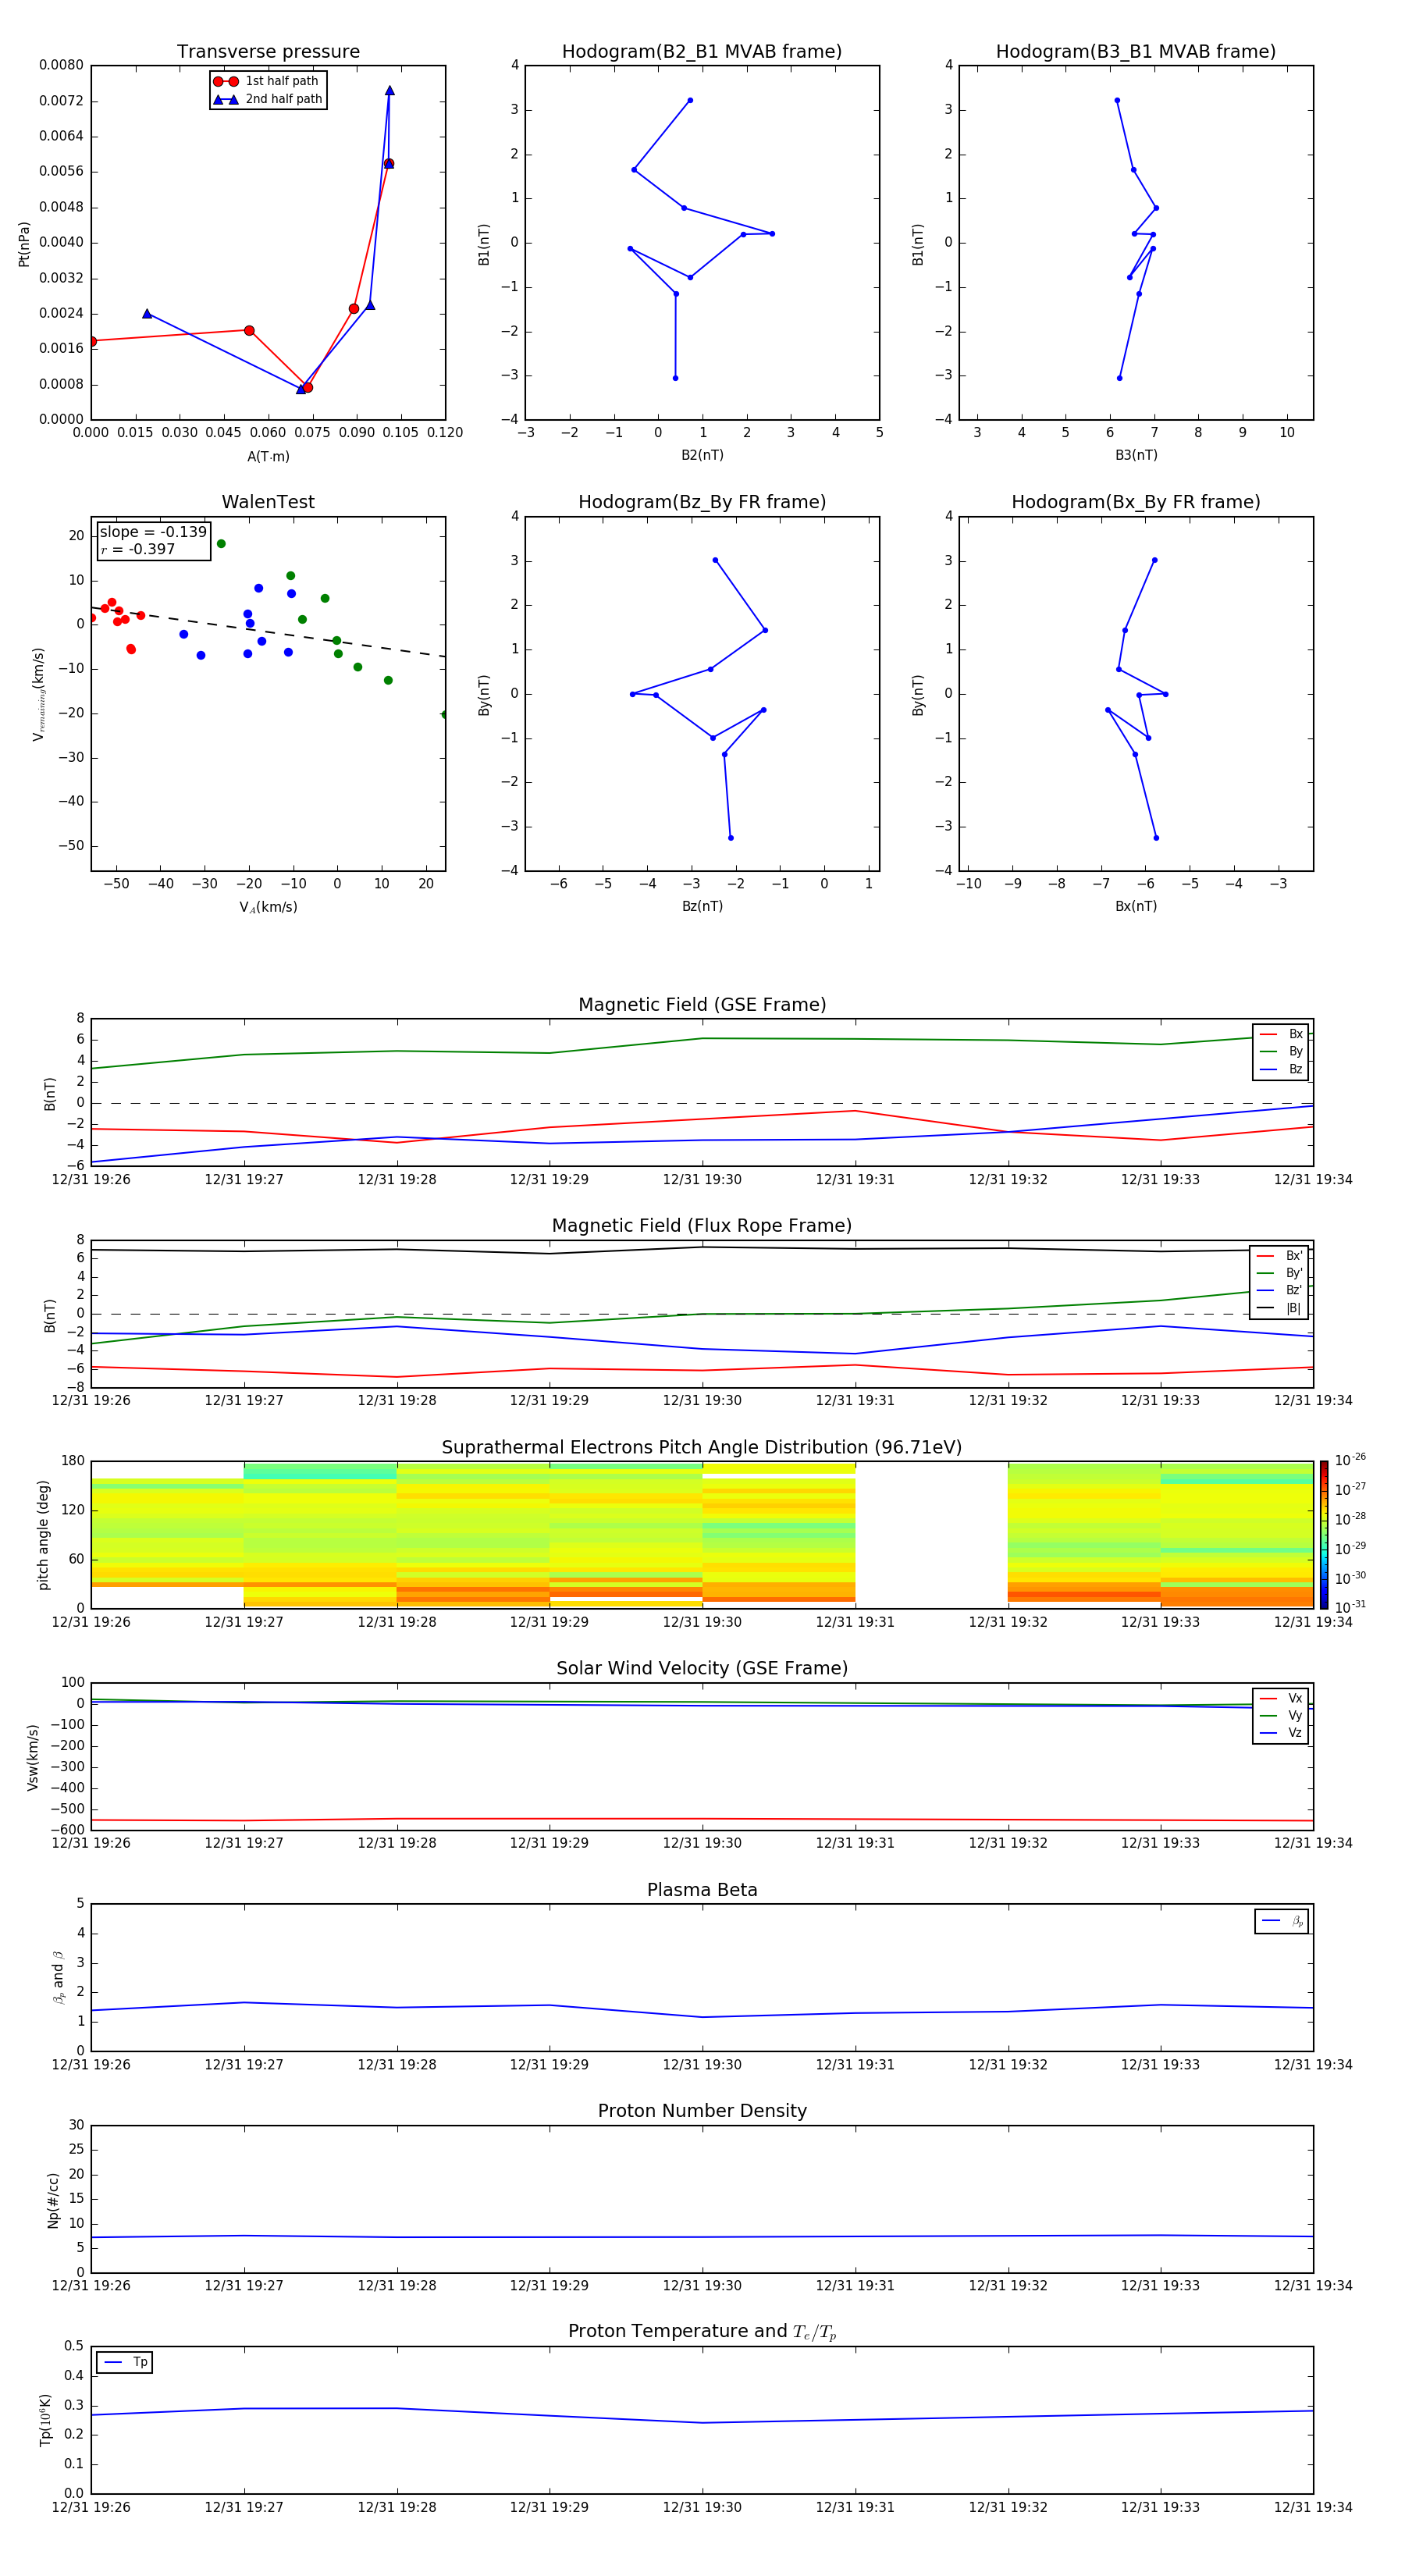Select the "1st half path" legend entry
This screenshot has height=2576, width=1405.
[x=267, y=81]
